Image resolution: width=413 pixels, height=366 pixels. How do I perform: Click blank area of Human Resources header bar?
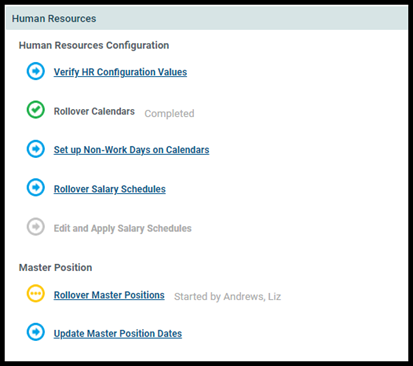click(x=250, y=18)
